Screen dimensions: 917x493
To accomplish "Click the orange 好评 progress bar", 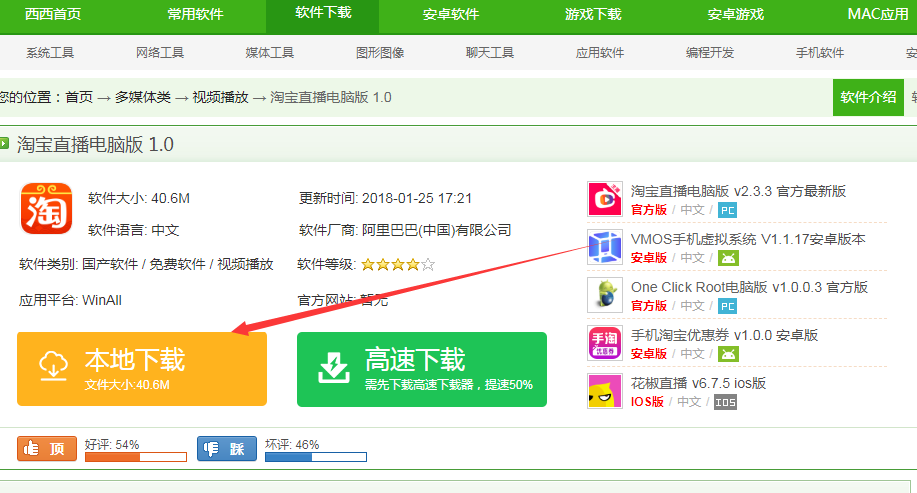I will [136, 457].
